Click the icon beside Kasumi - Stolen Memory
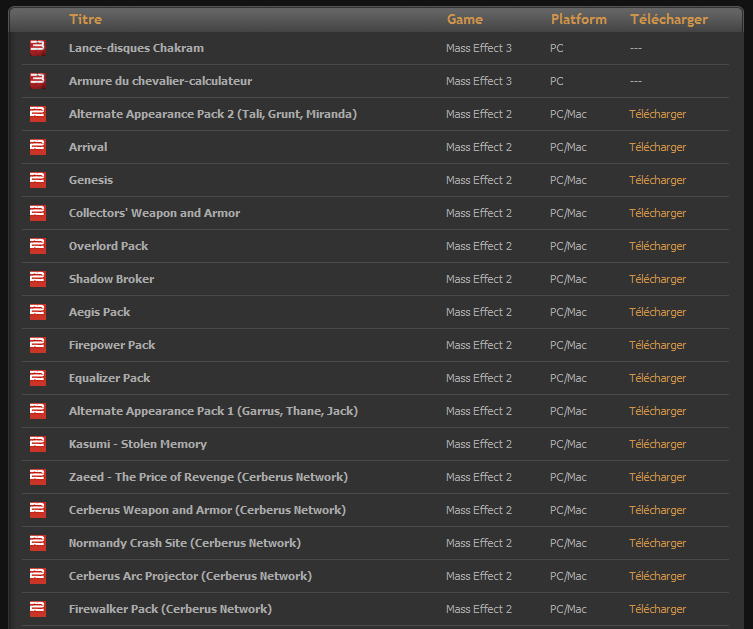 coord(38,444)
